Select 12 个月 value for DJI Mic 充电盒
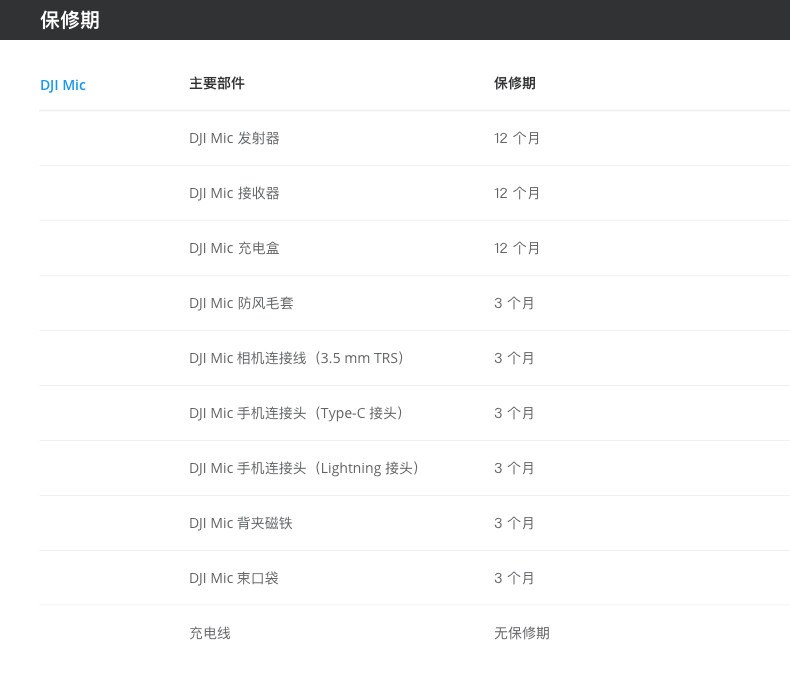 (x=517, y=248)
